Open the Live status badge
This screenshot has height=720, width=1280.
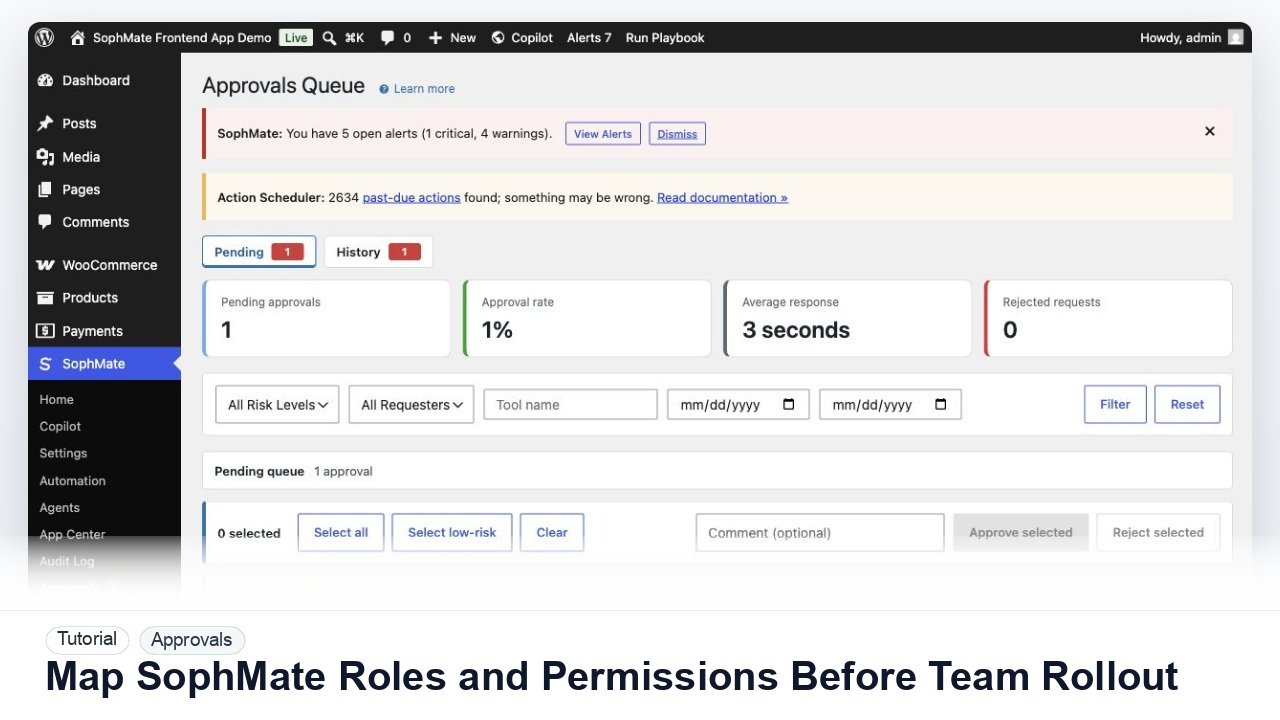(x=296, y=38)
